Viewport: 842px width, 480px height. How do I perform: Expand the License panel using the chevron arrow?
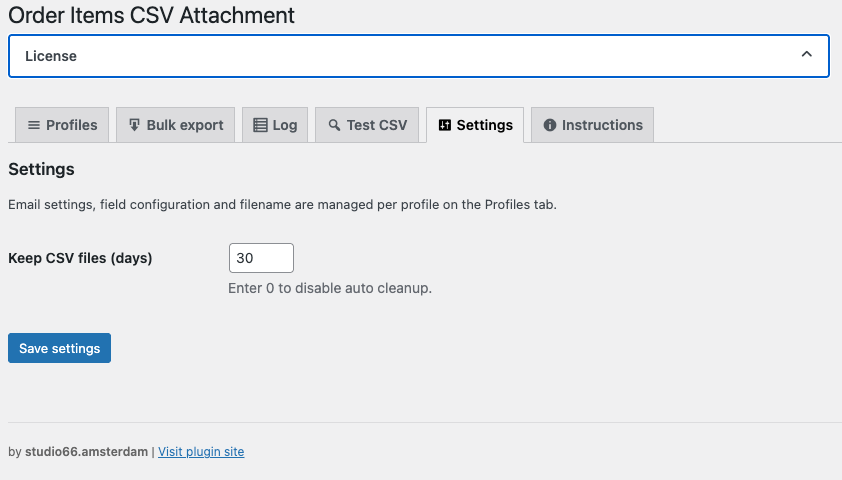[x=807, y=56]
